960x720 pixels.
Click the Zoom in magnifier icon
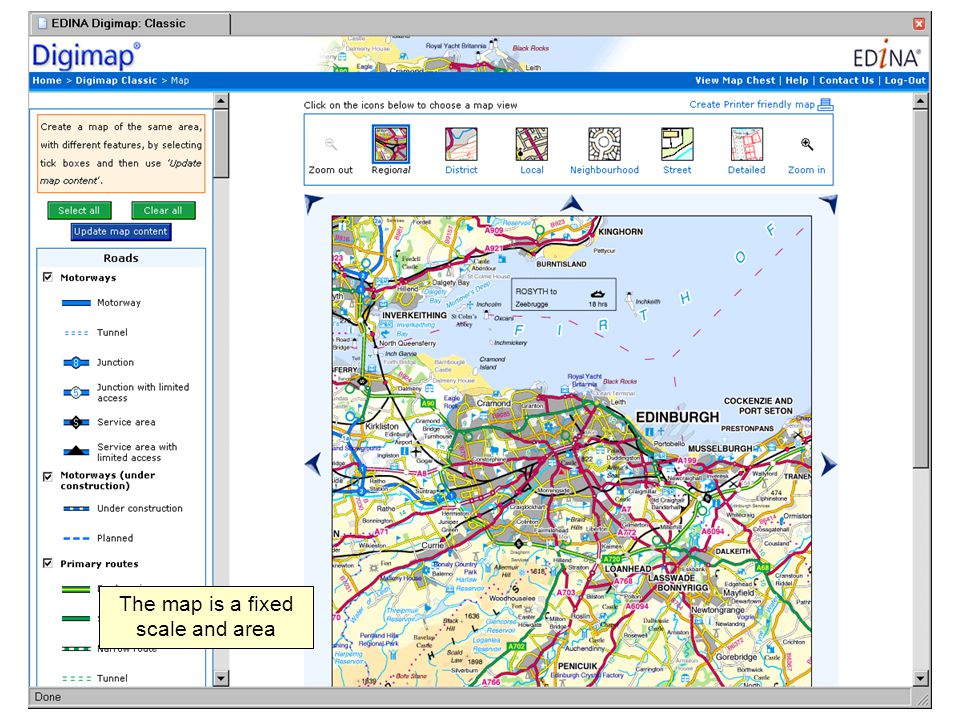807,144
